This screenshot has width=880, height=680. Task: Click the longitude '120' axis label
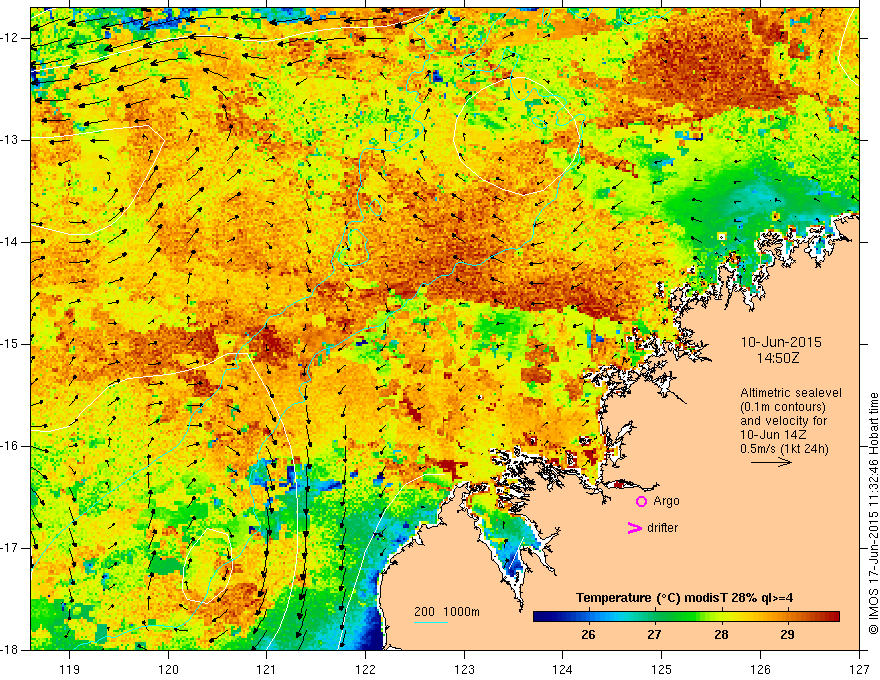click(x=168, y=669)
